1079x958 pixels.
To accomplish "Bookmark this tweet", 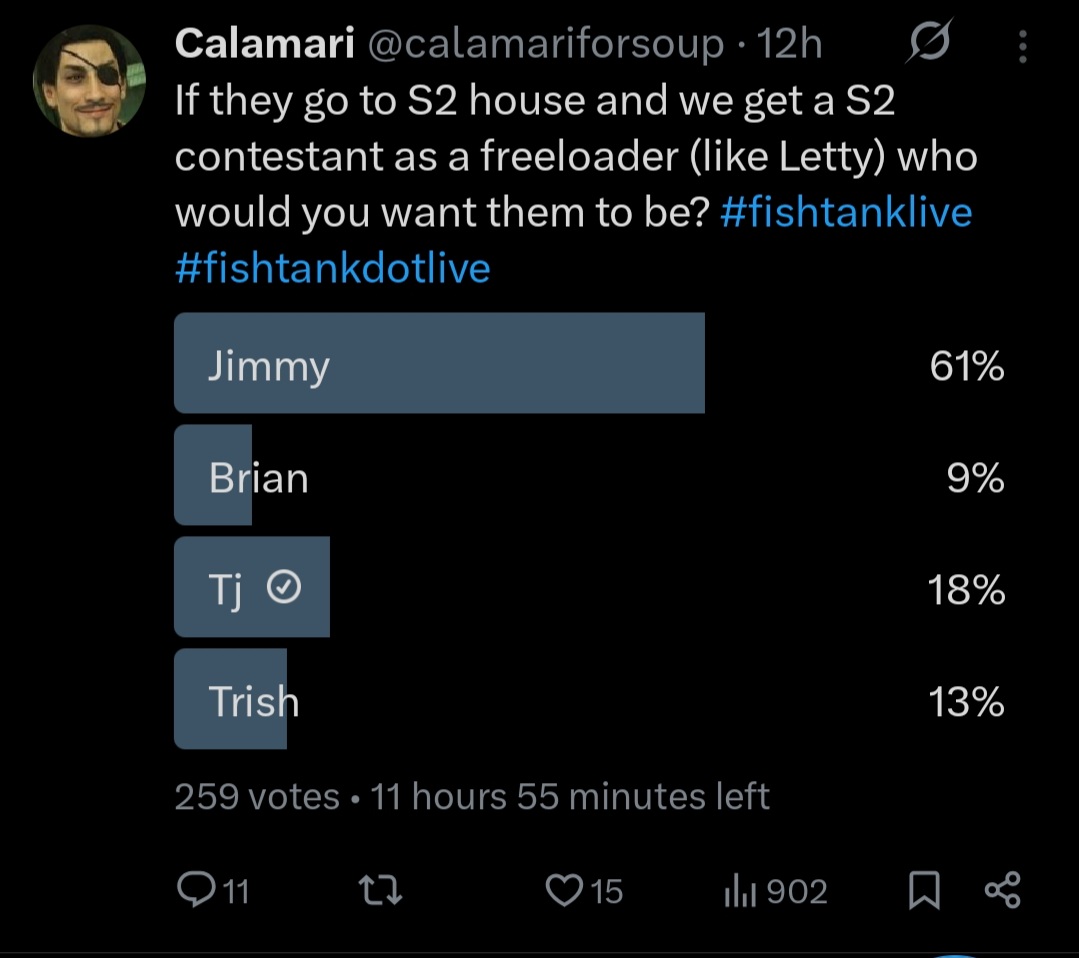I will [x=924, y=890].
